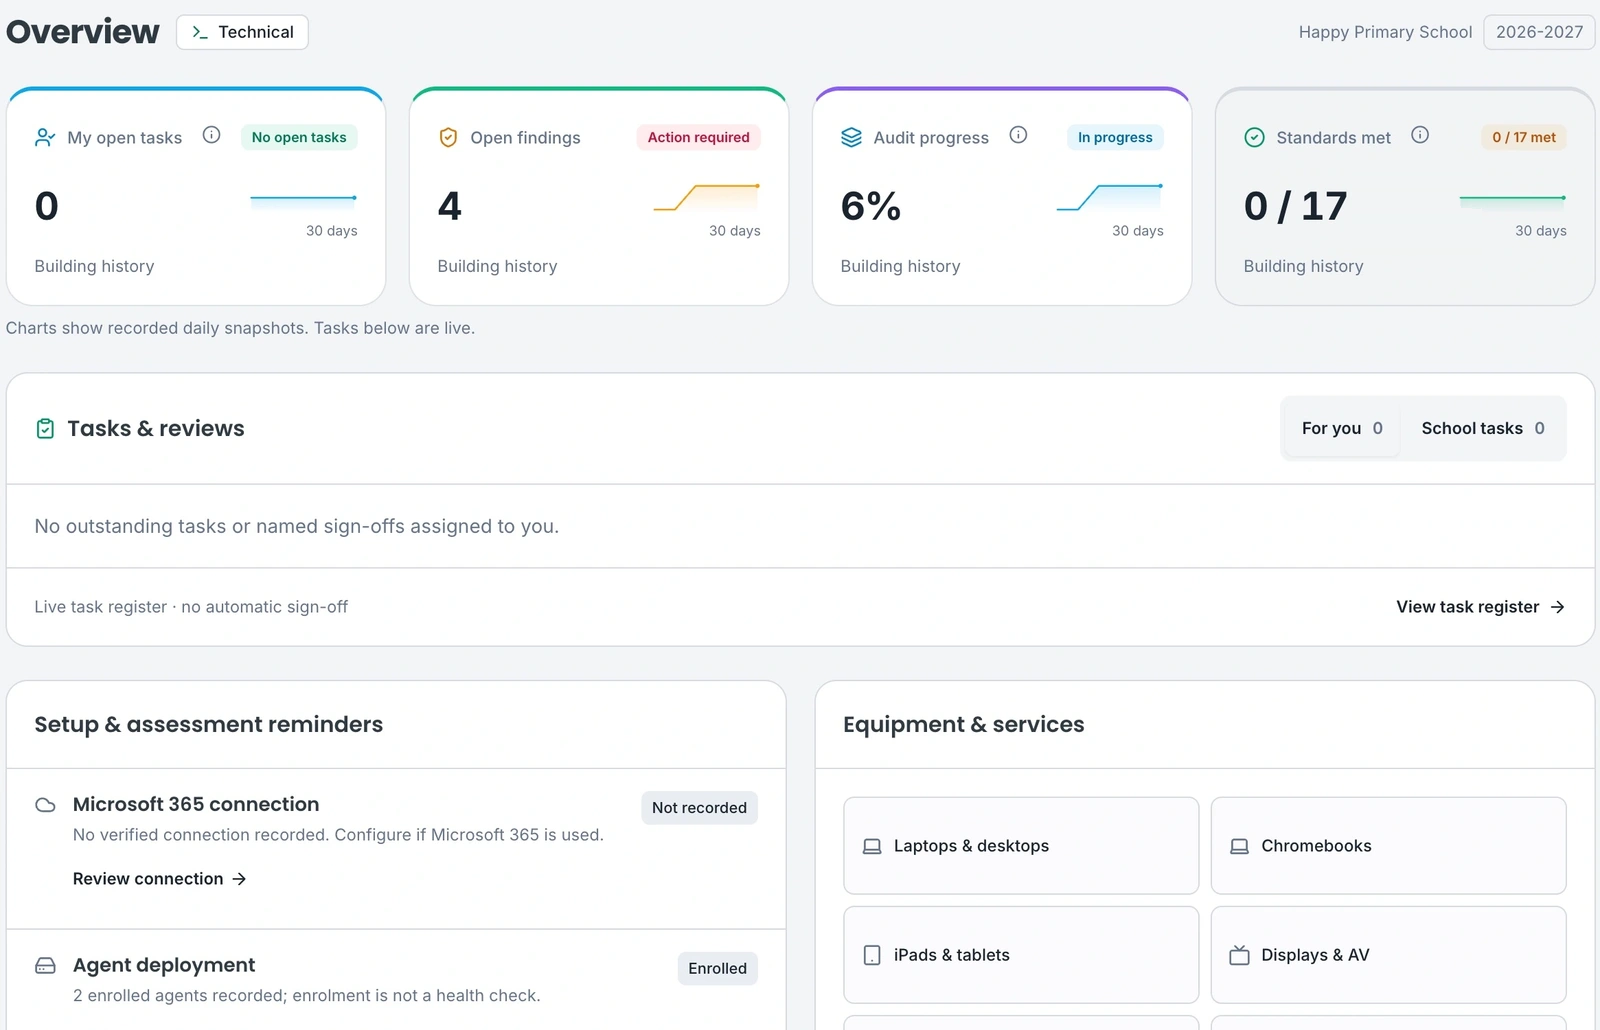
Task: Click the check circle icon on Standards met
Action: click(1254, 137)
